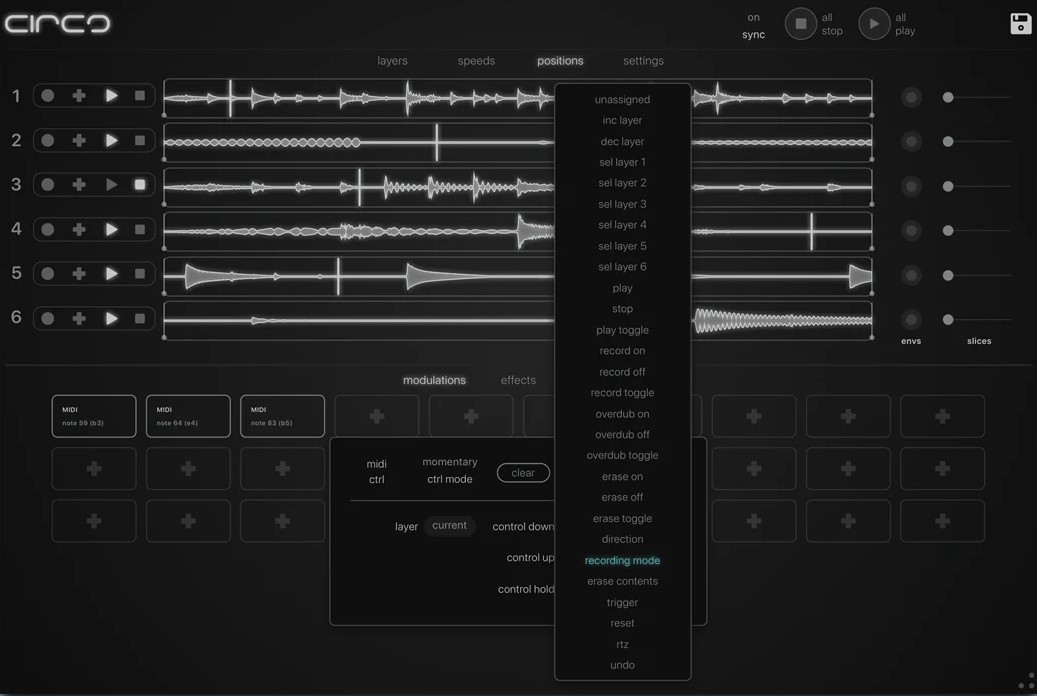Choose sel layer 3 in the action list
Viewport: 1037px width, 696px height.
pos(622,204)
